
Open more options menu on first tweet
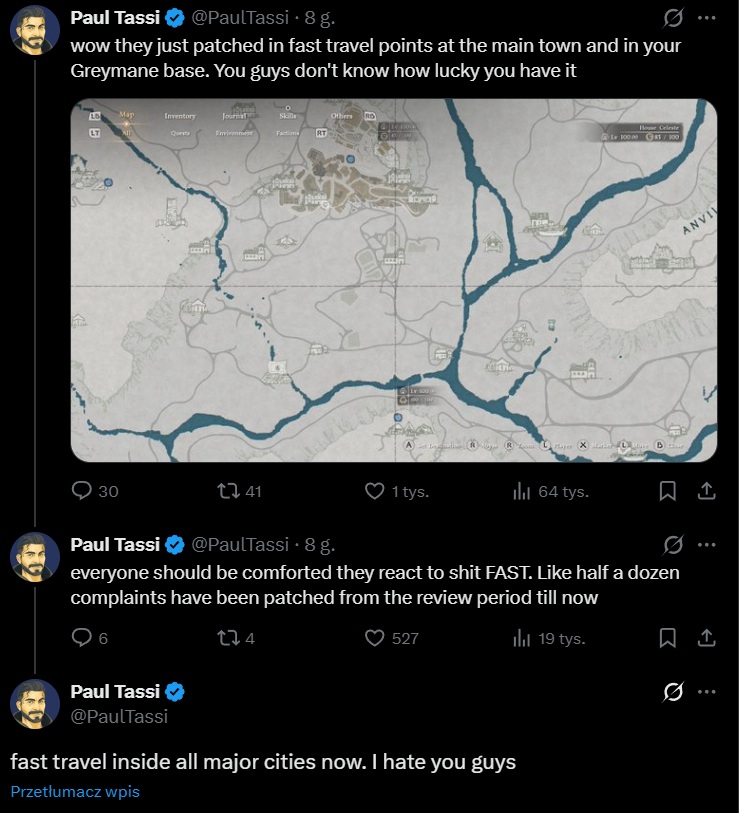[x=707, y=18]
